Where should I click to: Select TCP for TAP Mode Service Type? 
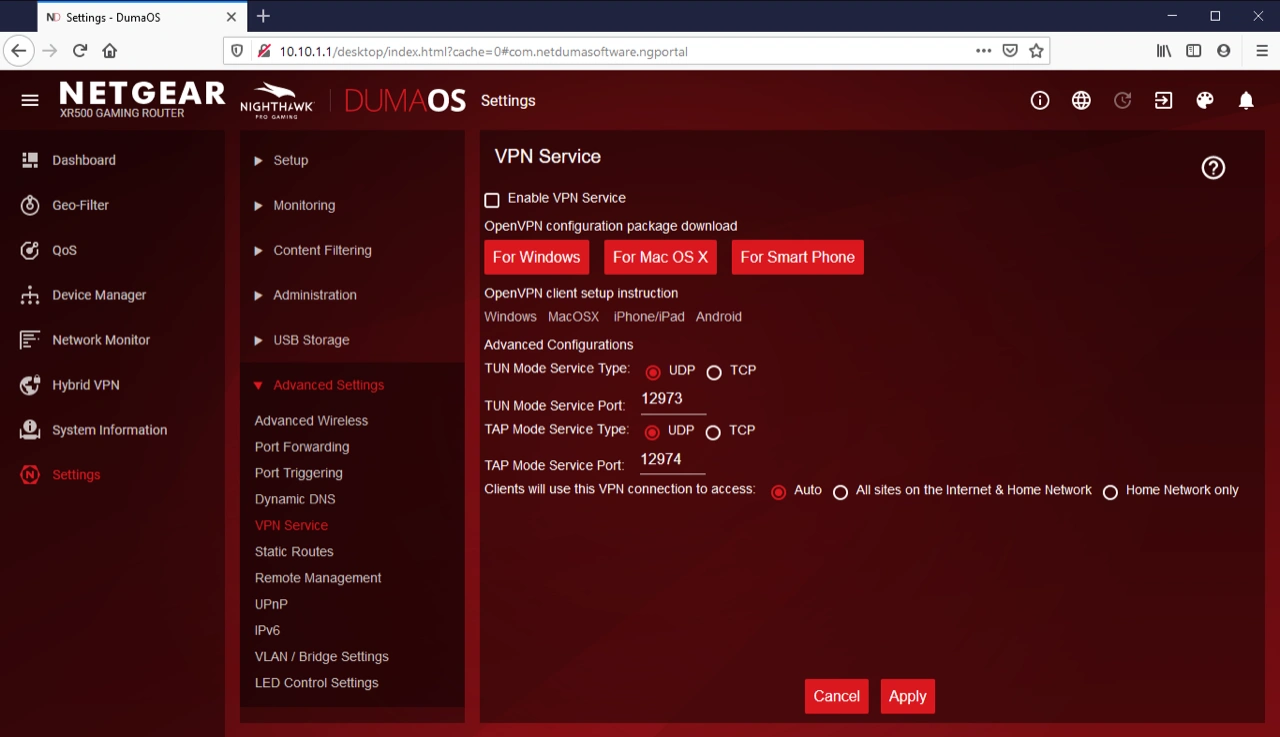coord(713,432)
